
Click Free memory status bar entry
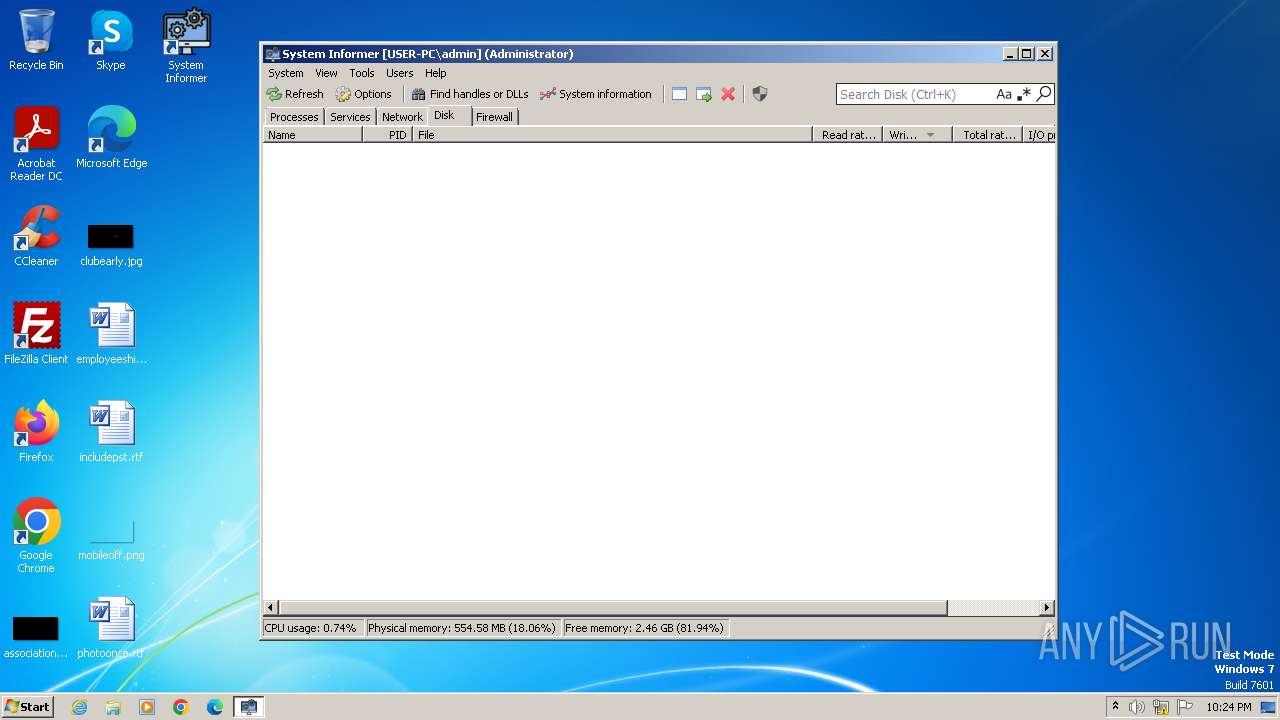(644, 628)
